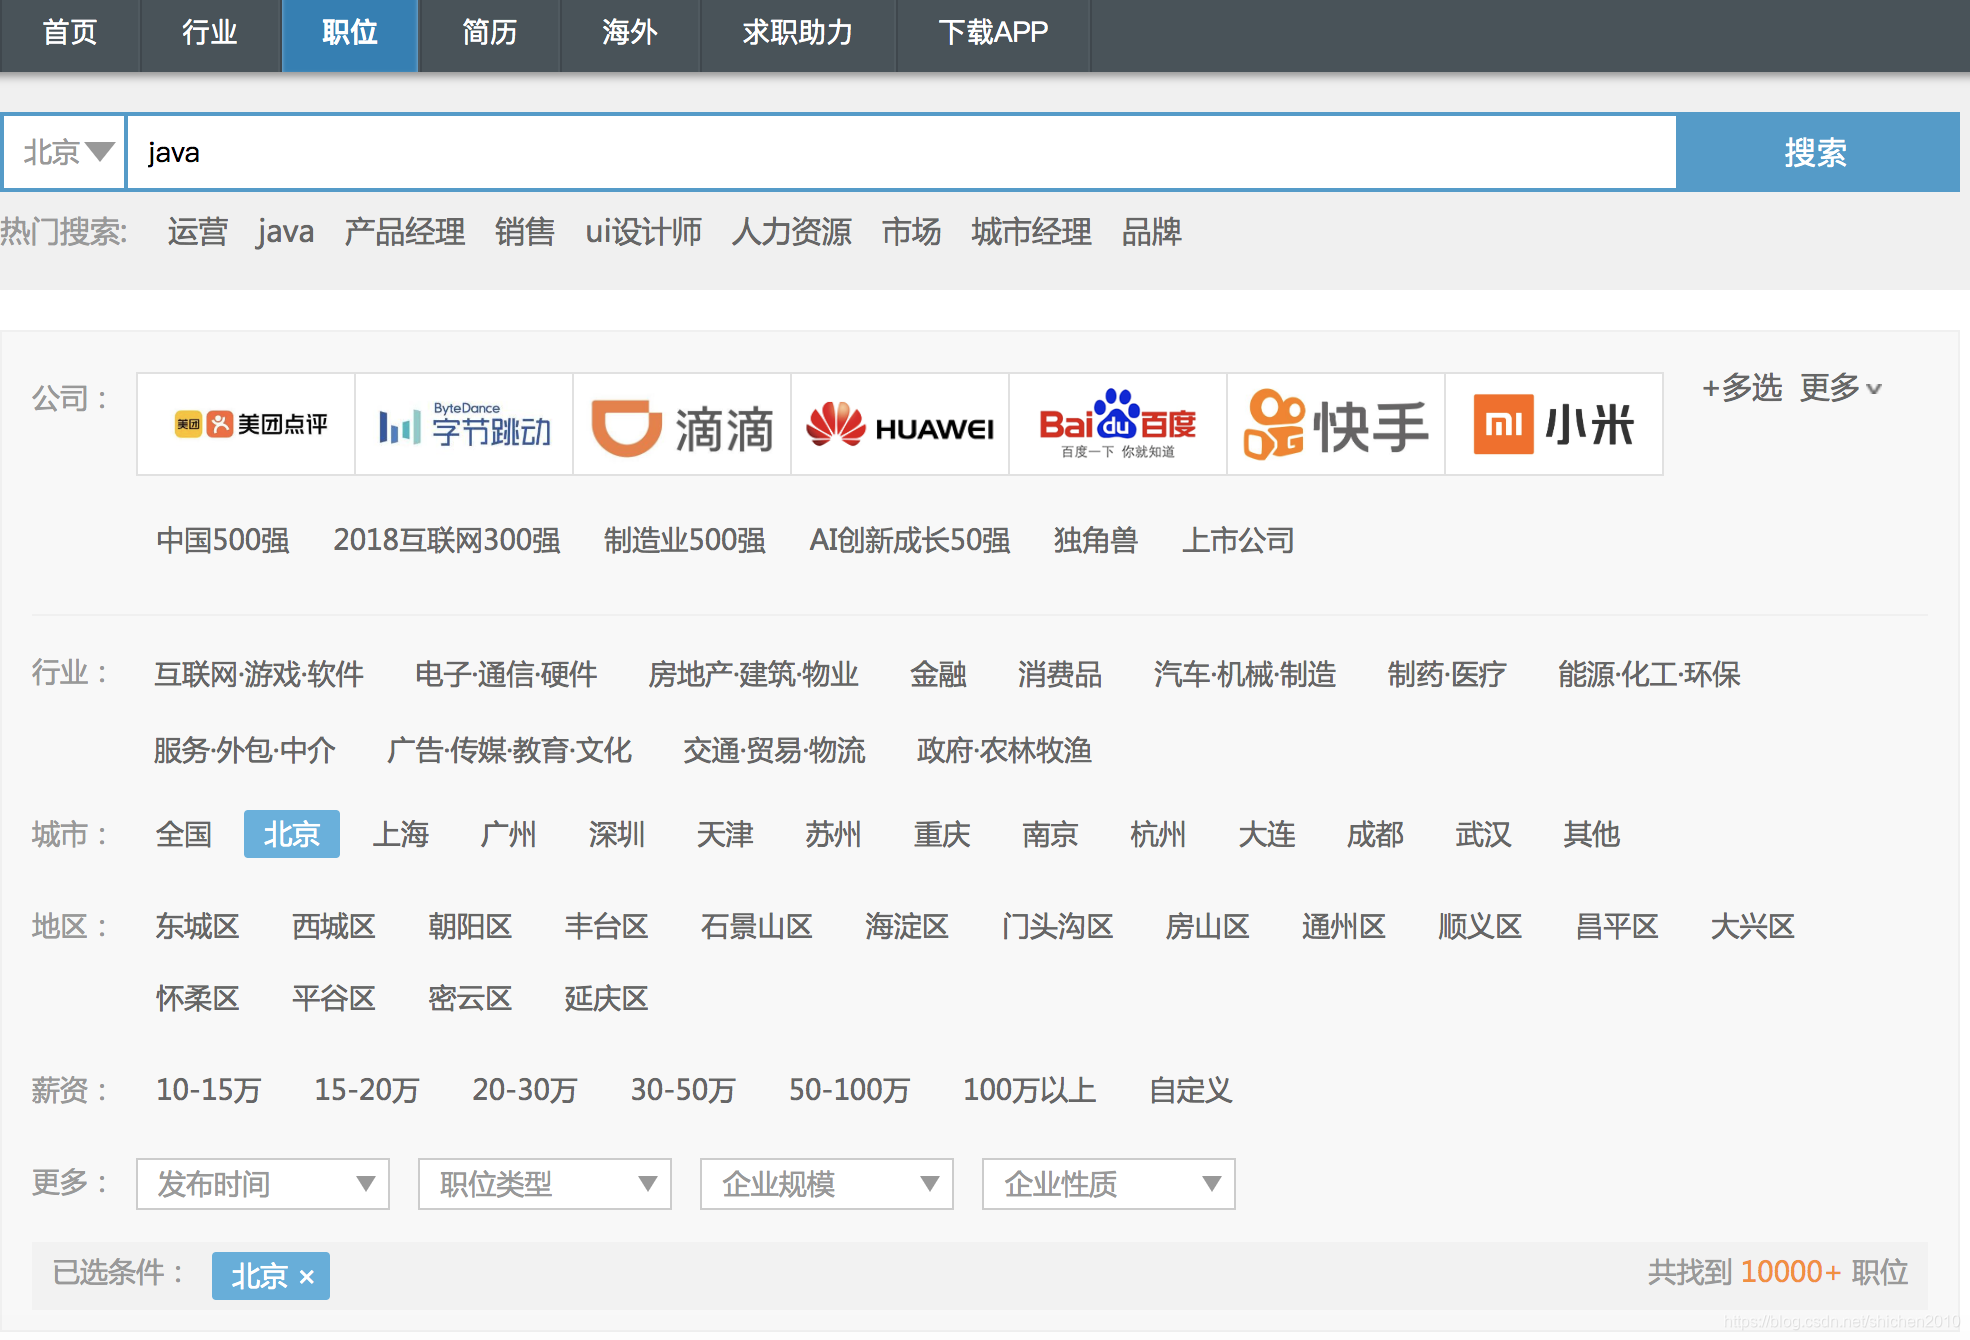
Task: Click into the java search input field
Action: coord(902,152)
